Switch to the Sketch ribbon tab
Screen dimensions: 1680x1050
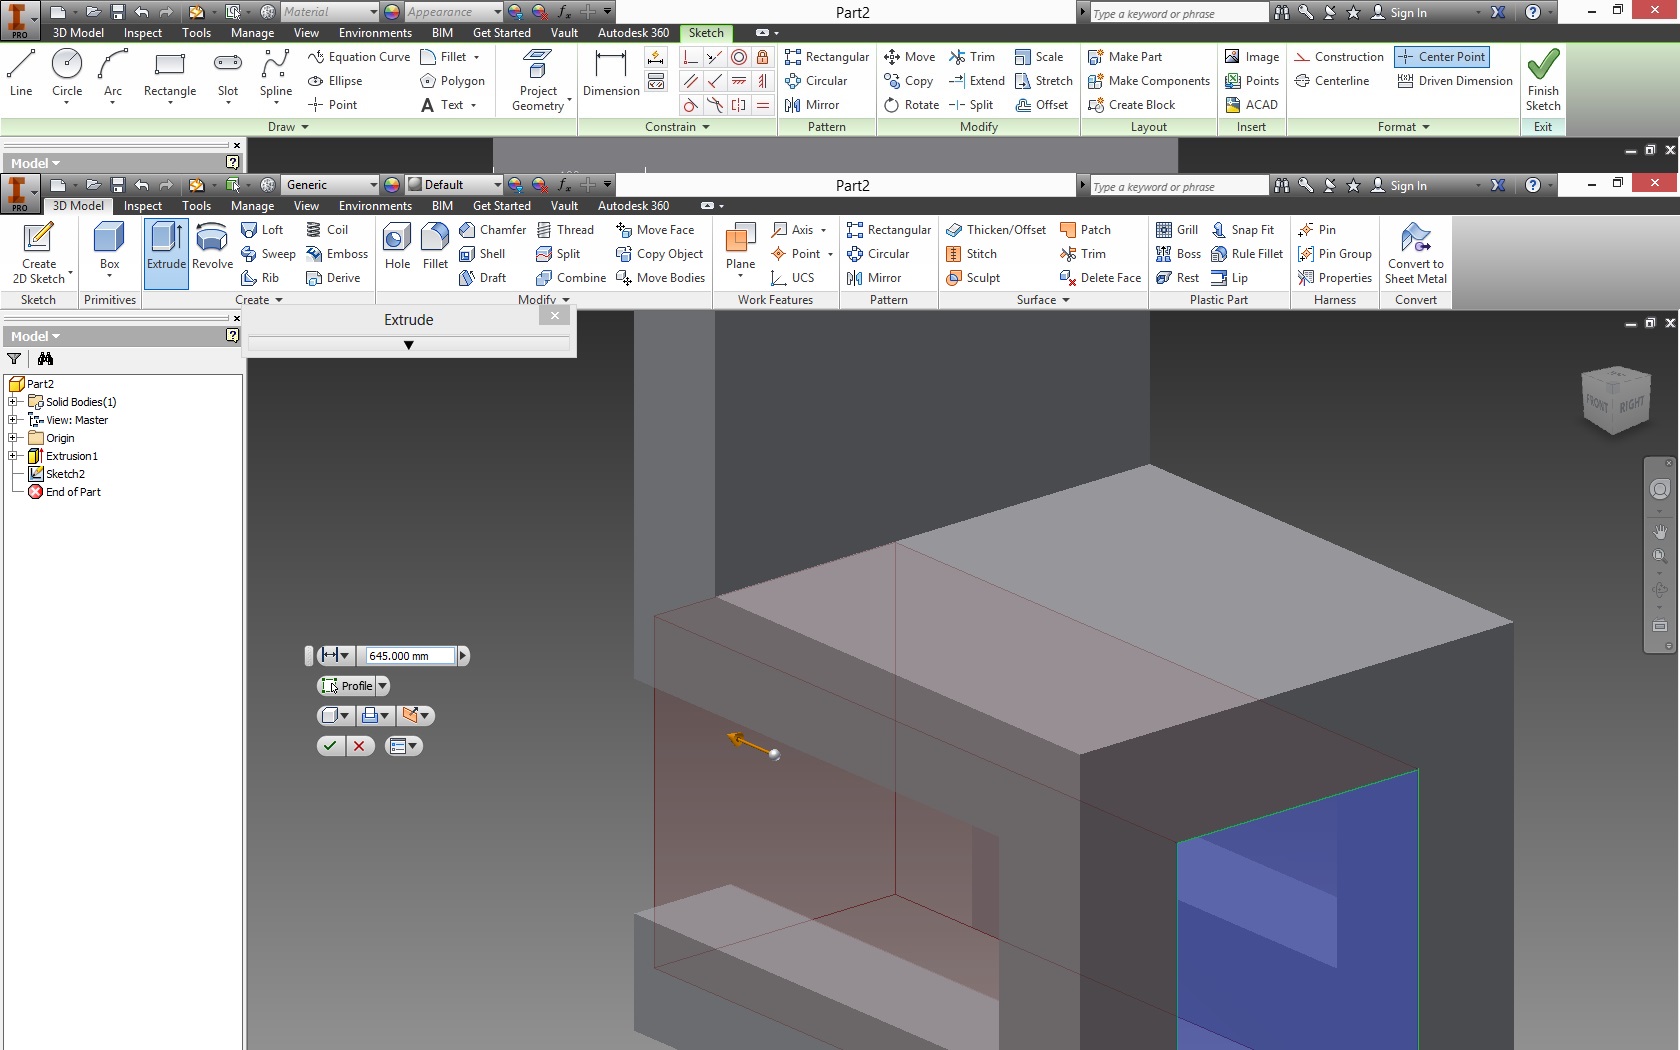706,33
